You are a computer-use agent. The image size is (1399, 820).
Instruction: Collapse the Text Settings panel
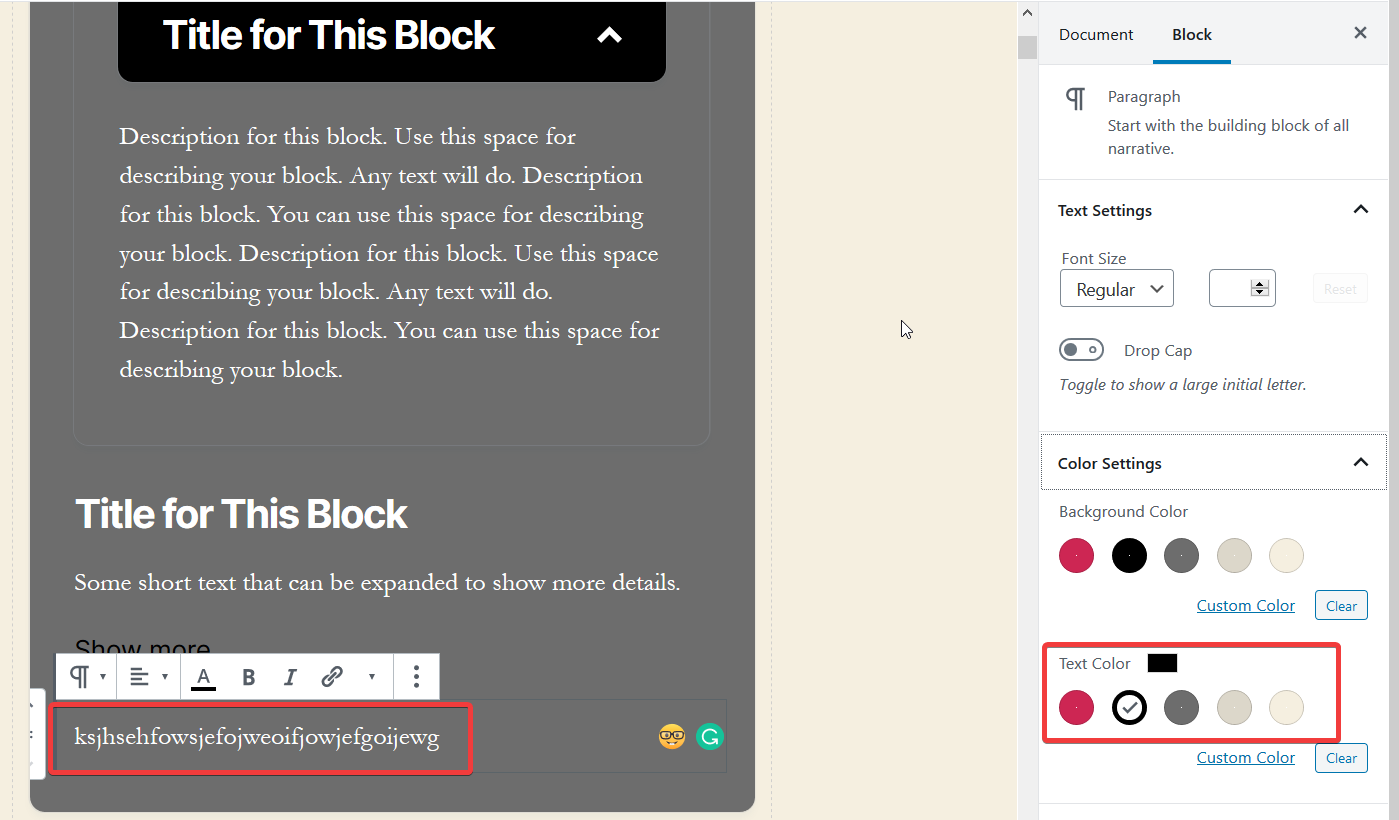[x=1360, y=210]
